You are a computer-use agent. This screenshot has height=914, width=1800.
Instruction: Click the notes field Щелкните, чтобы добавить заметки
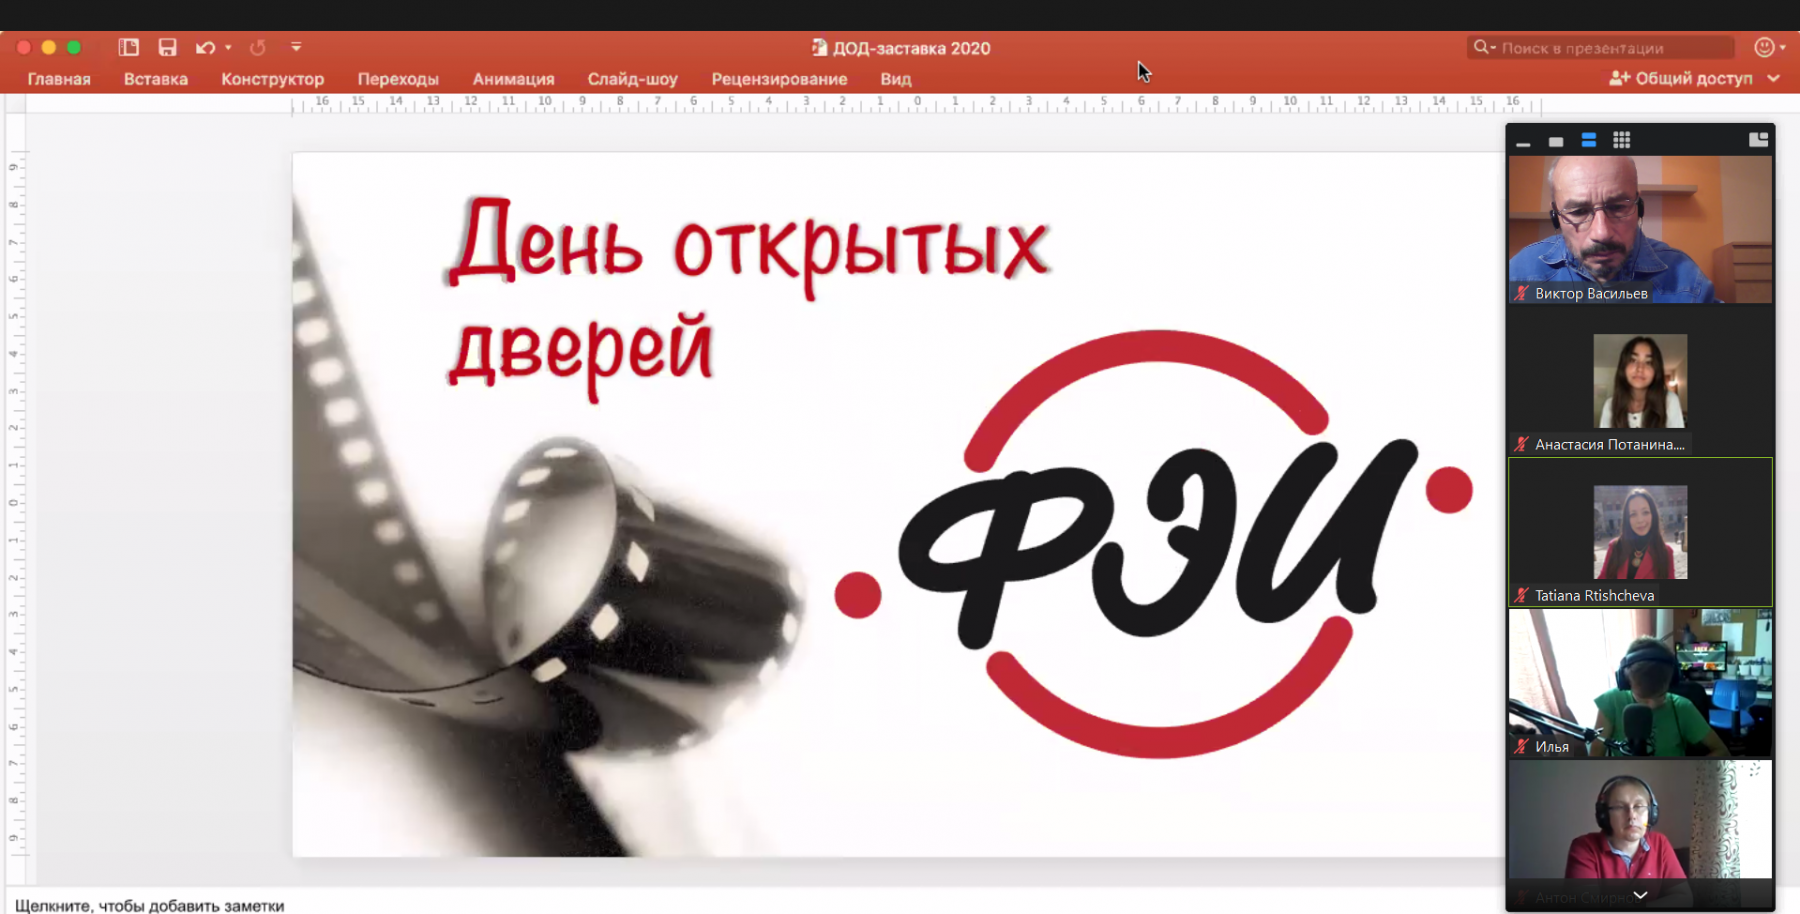point(150,905)
